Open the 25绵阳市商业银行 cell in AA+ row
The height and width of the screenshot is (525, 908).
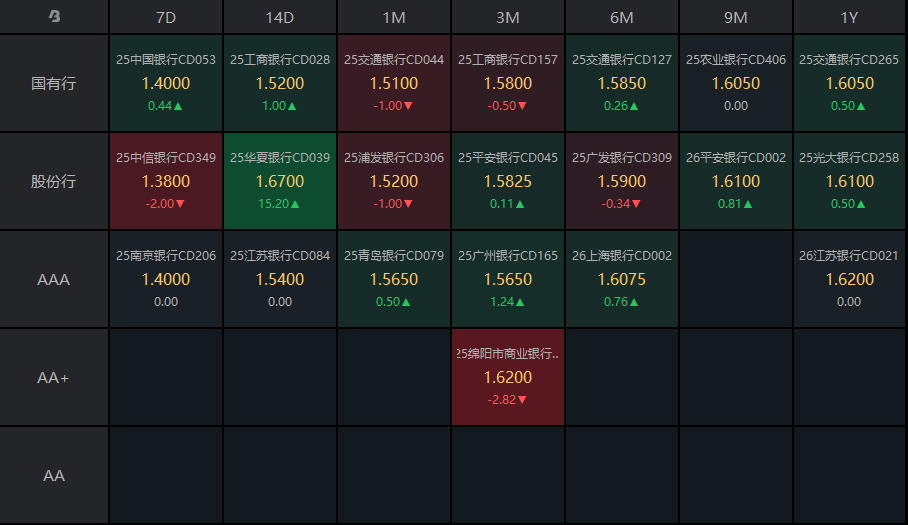(x=508, y=377)
